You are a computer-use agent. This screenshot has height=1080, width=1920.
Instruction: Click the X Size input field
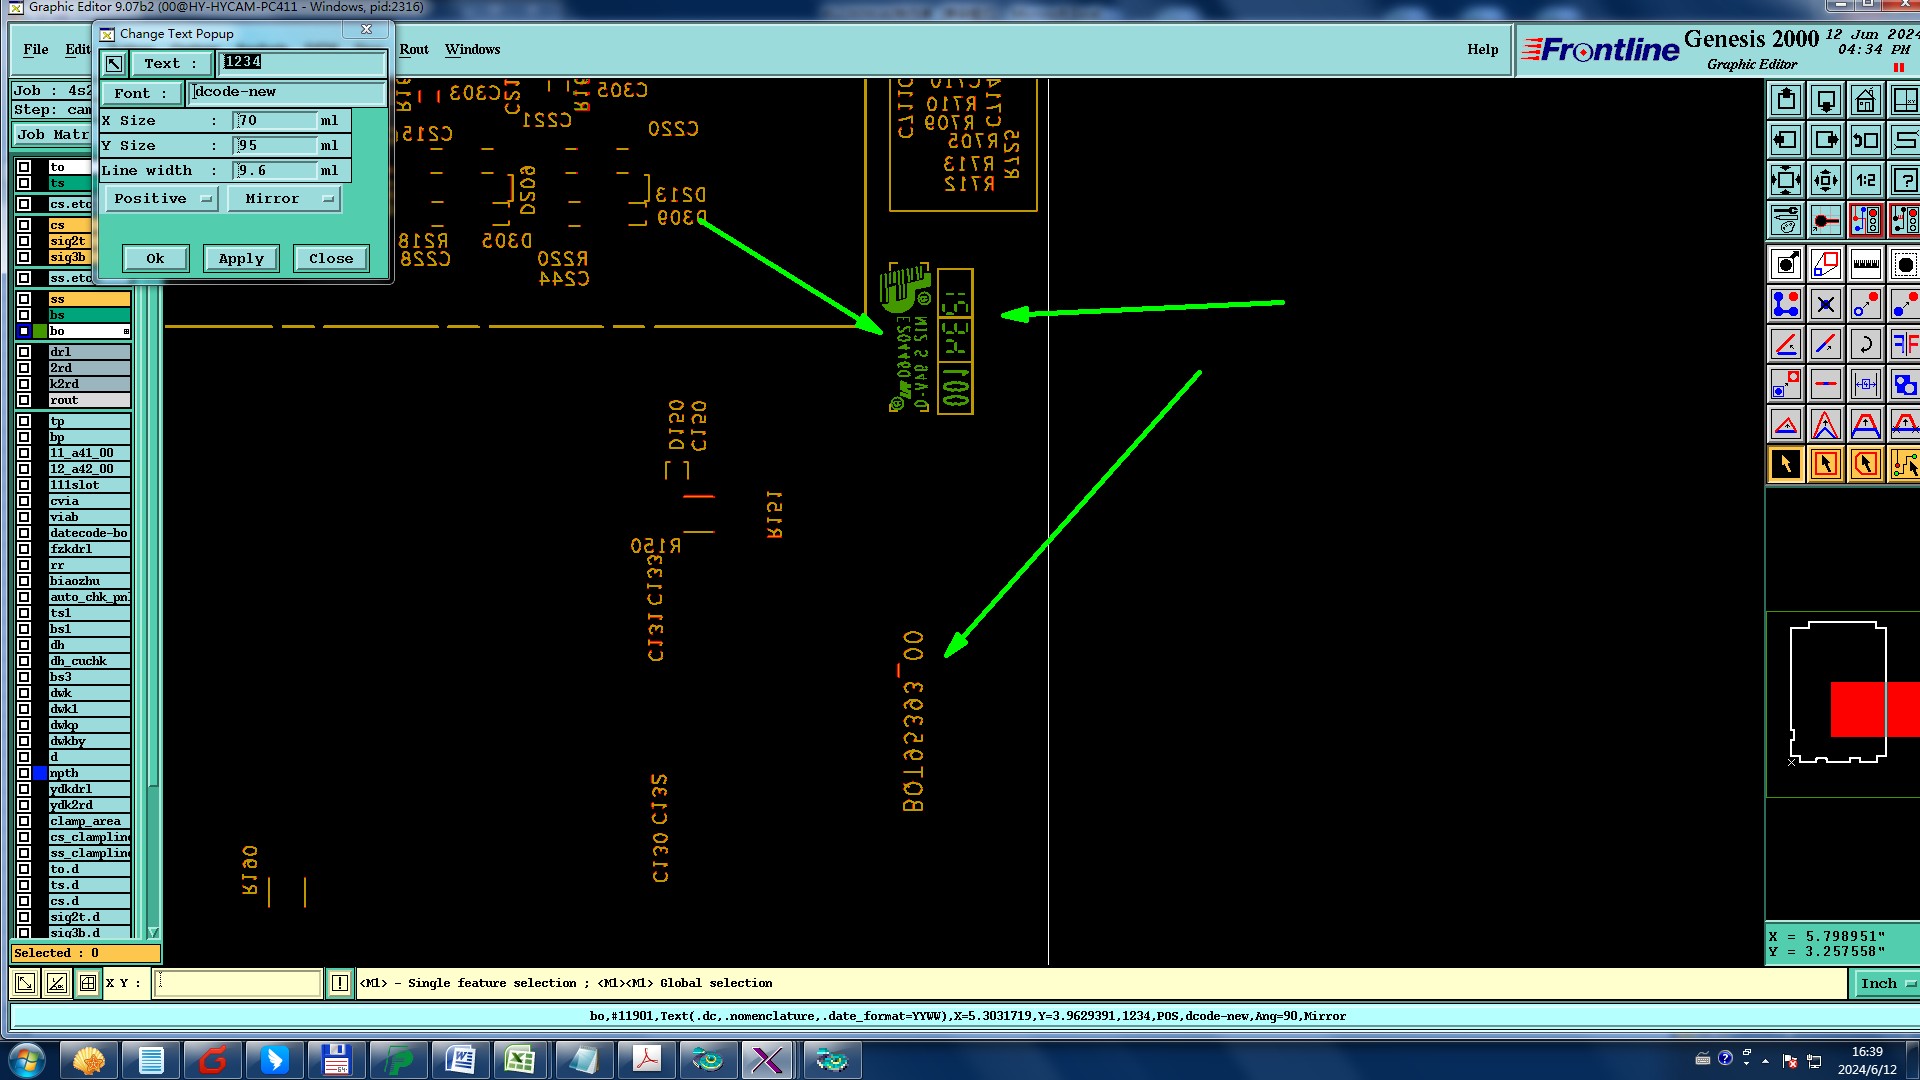[x=274, y=120]
